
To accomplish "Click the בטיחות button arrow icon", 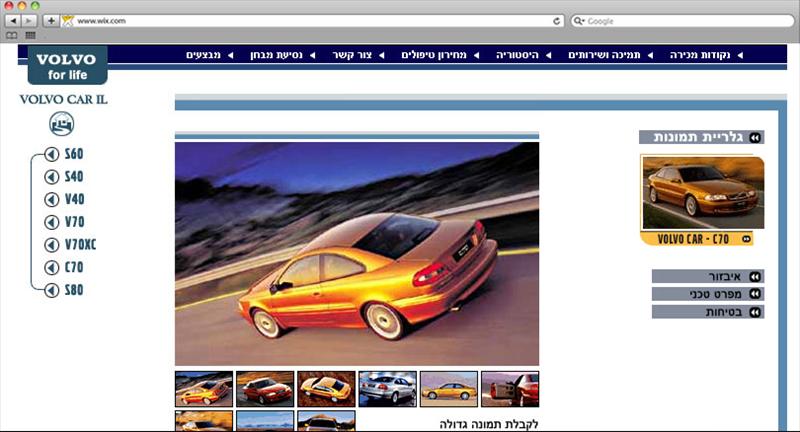I will [755, 312].
